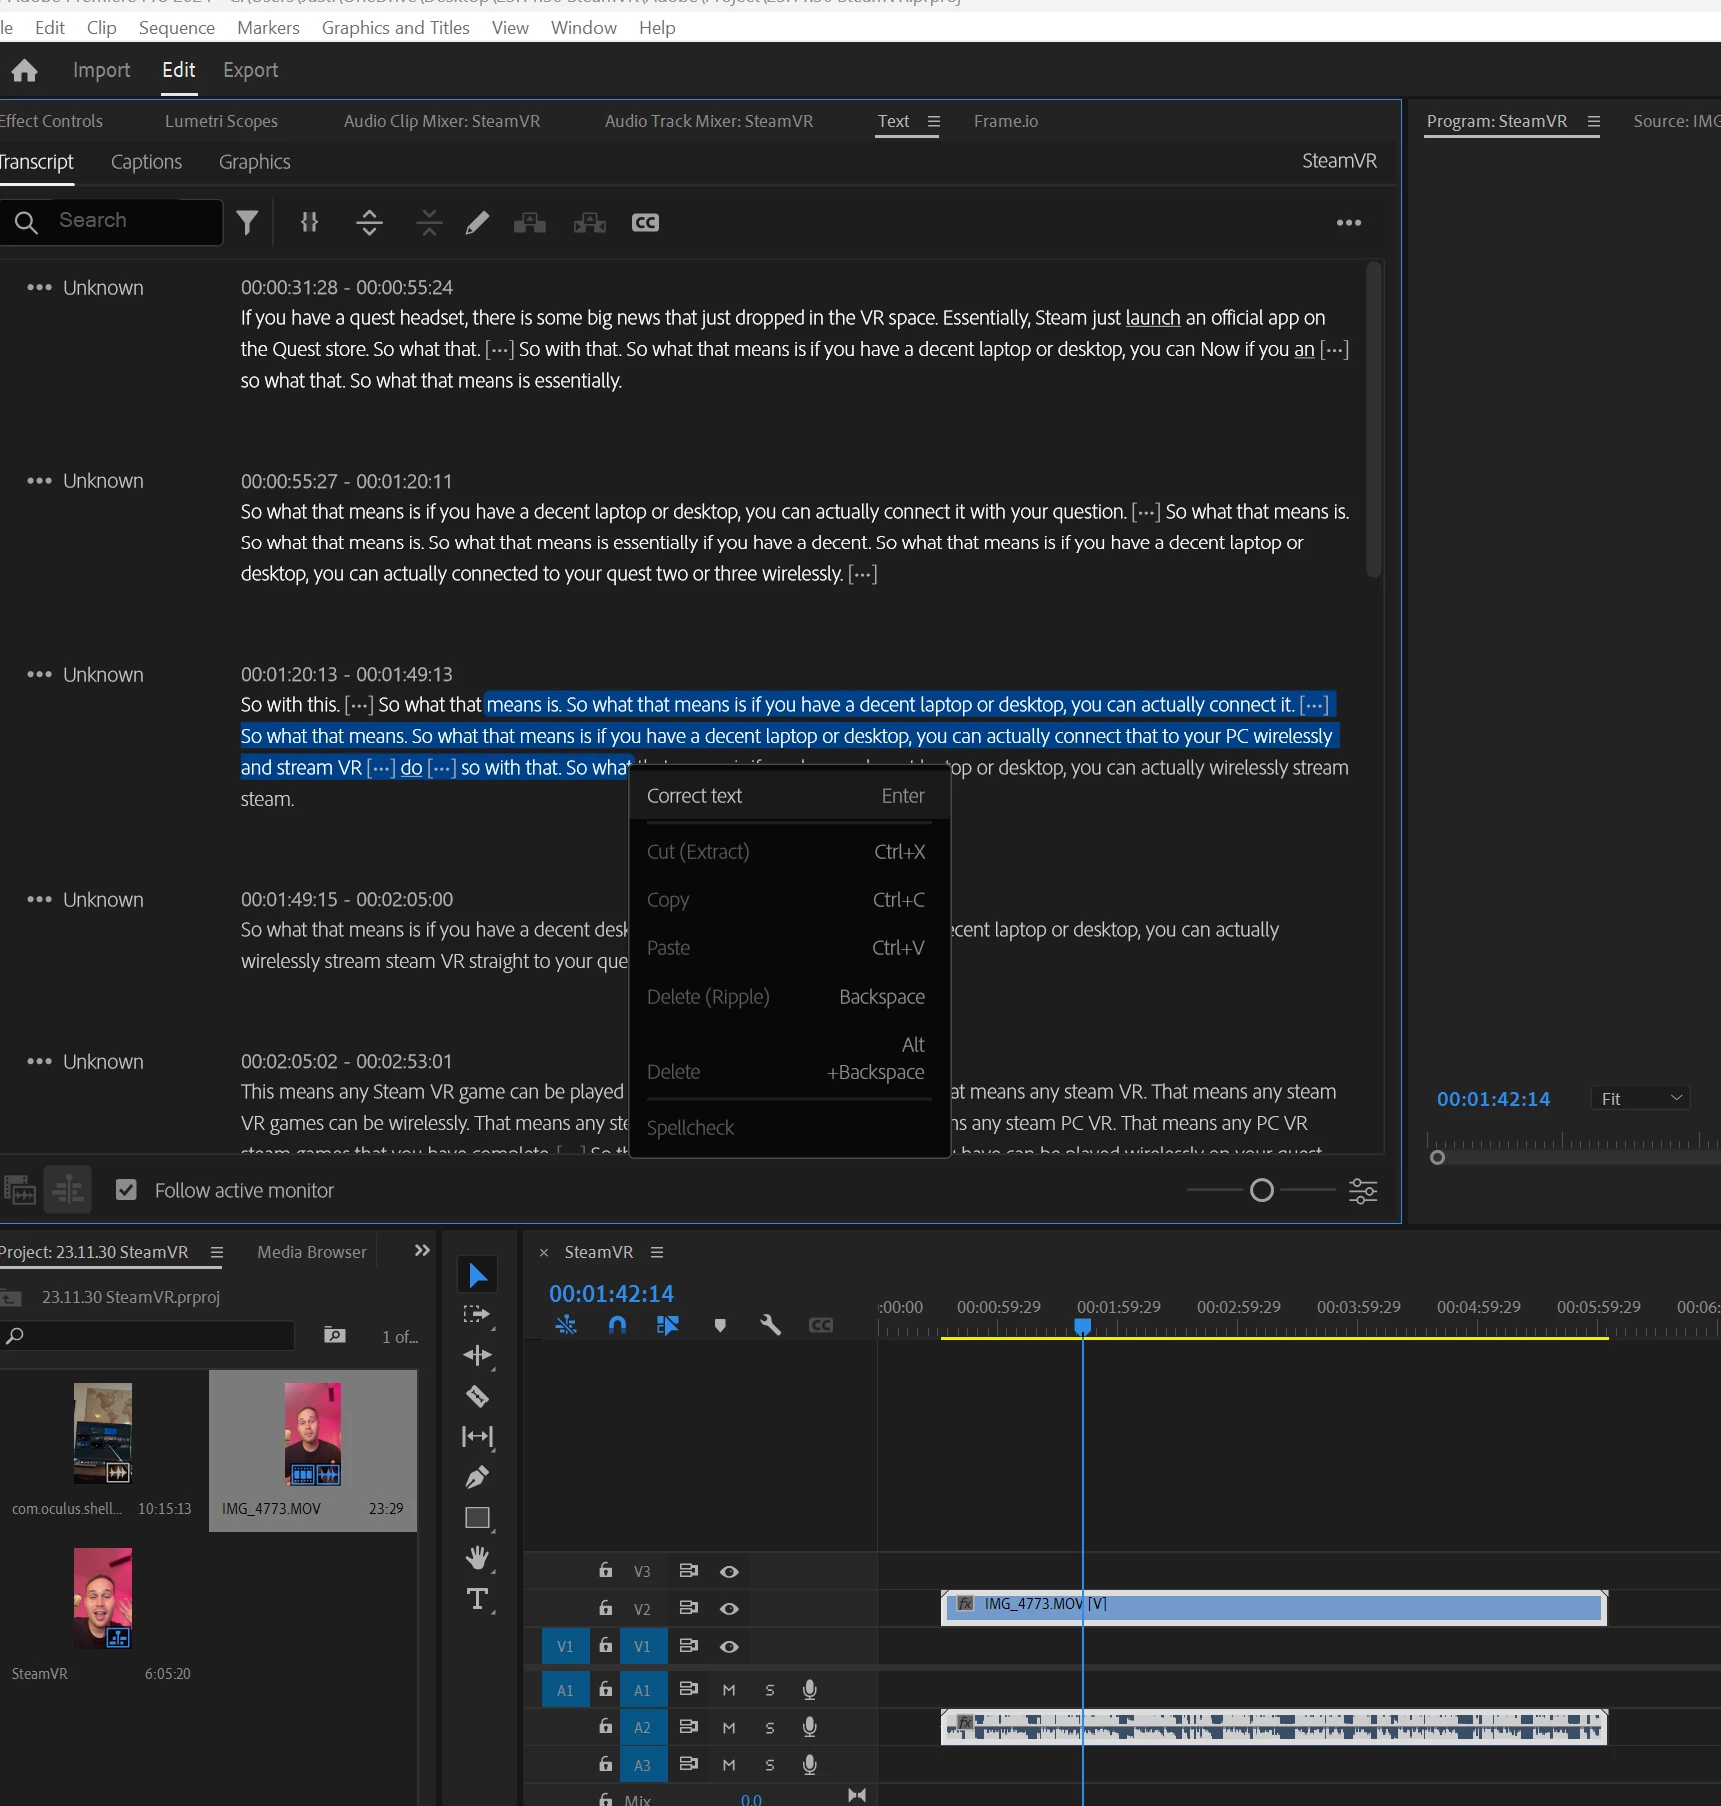Open the Lumetri Scopes tab

221,121
